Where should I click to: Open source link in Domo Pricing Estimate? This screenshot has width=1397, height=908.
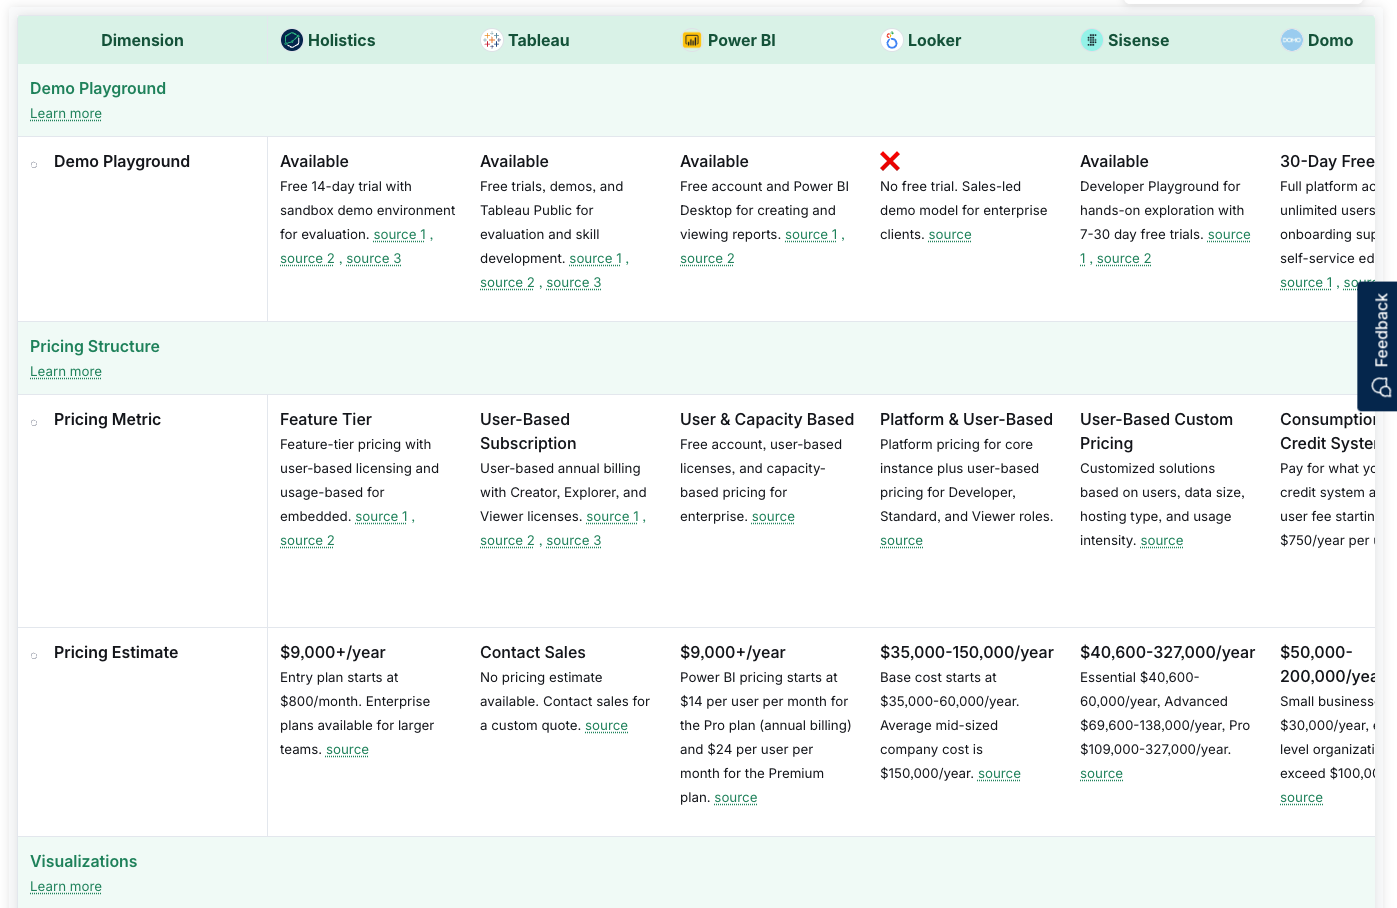pyautogui.click(x=1302, y=798)
